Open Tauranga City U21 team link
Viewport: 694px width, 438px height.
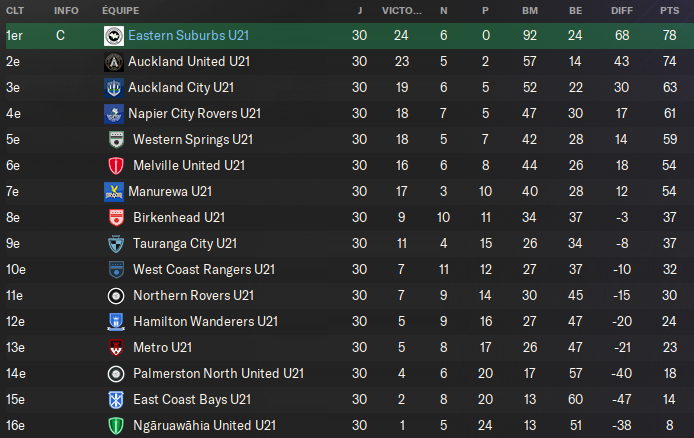point(185,244)
